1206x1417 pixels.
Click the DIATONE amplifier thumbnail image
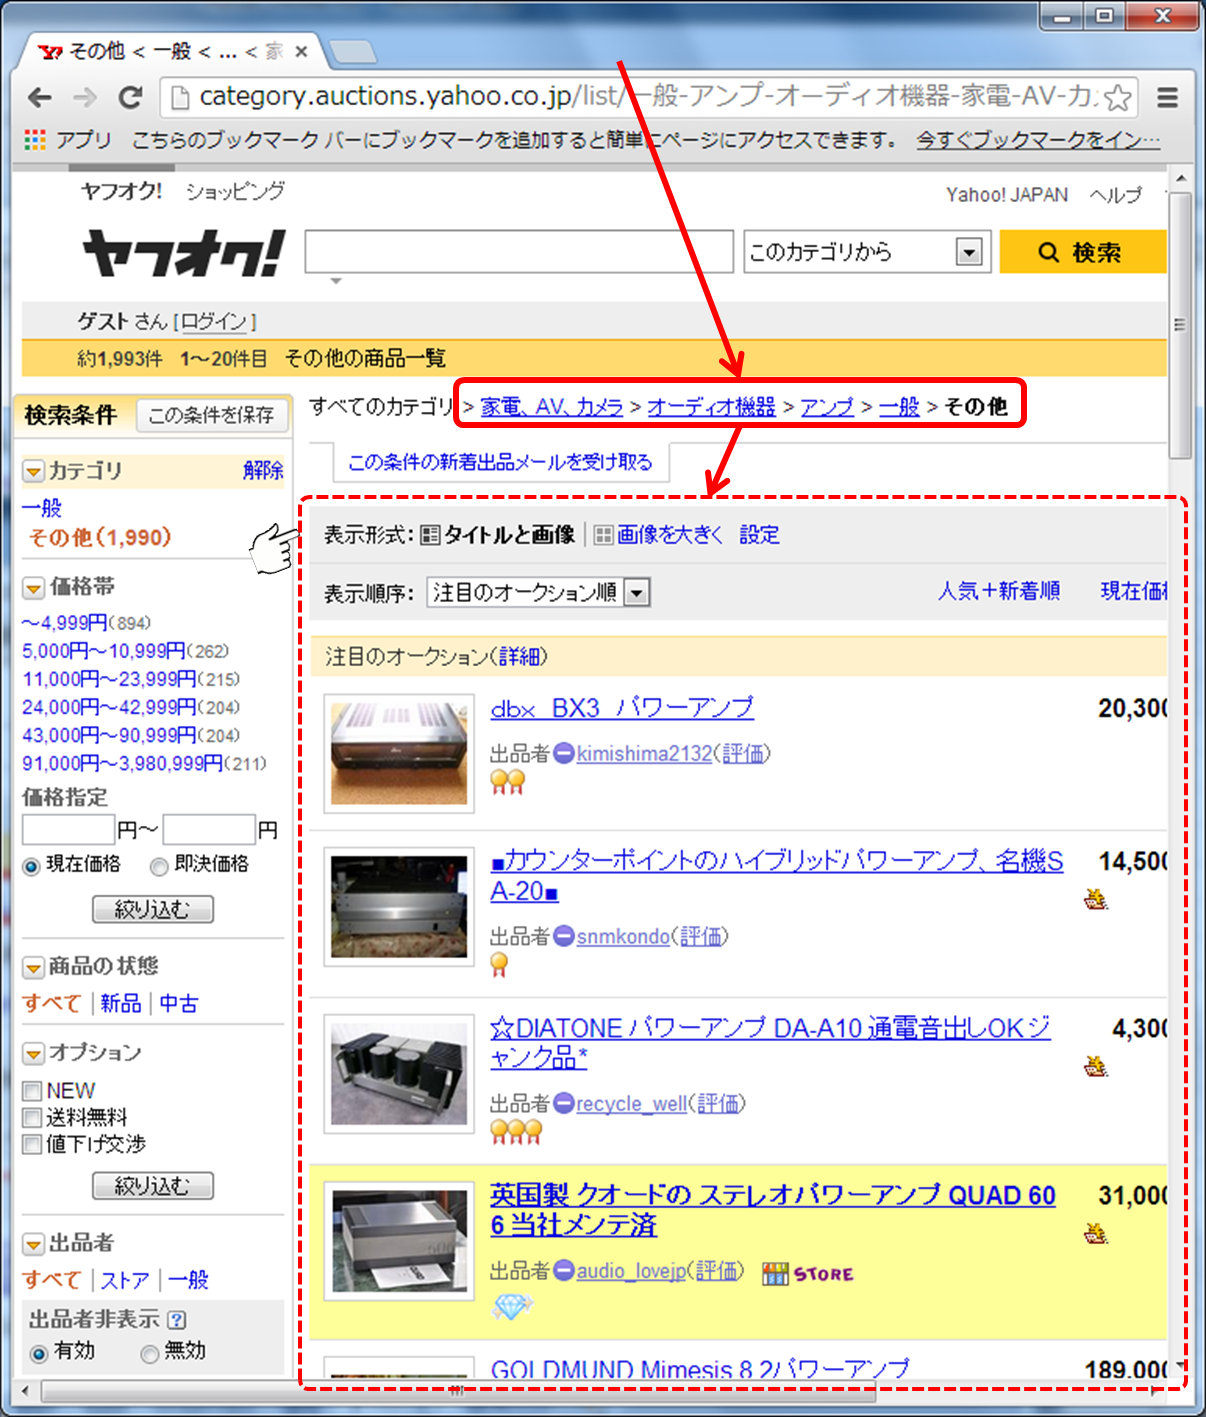coord(399,1074)
